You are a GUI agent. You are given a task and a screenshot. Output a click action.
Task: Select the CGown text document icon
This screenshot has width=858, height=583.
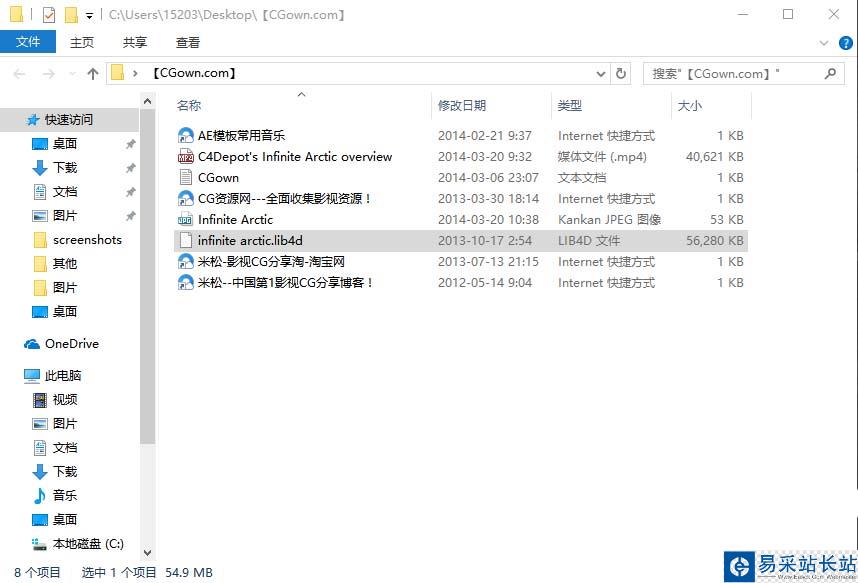pos(185,177)
